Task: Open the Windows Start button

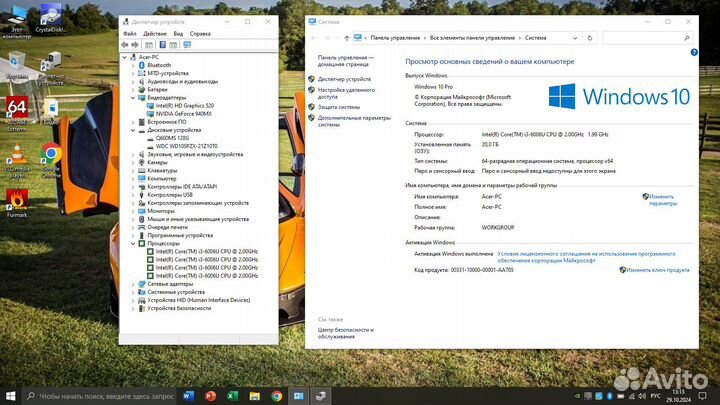Action: click(10, 396)
